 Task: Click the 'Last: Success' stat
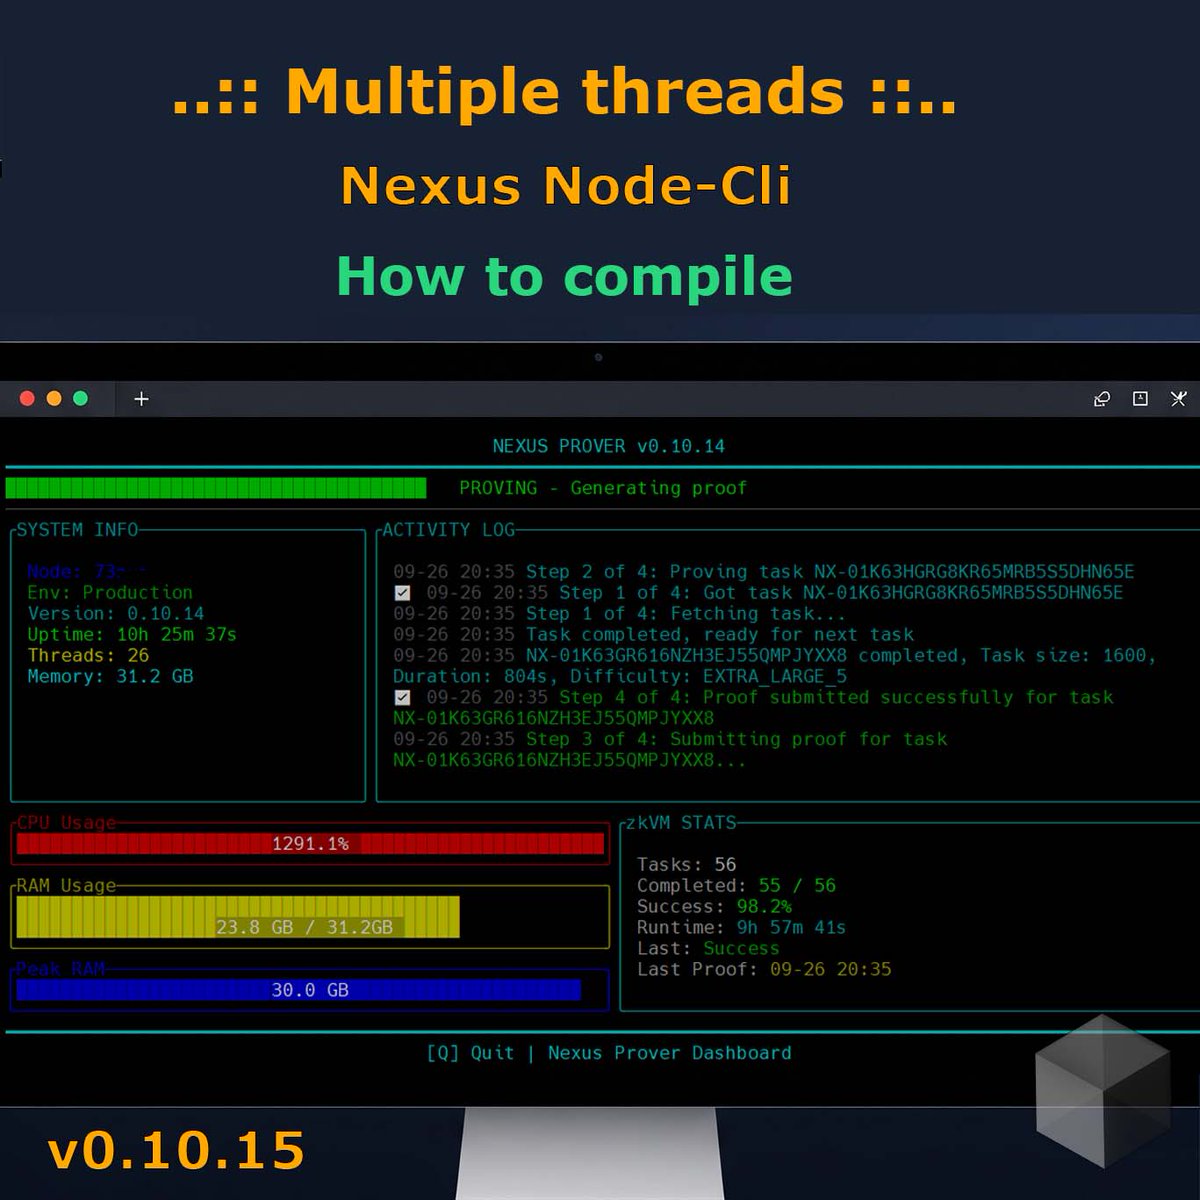(x=708, y=949)
